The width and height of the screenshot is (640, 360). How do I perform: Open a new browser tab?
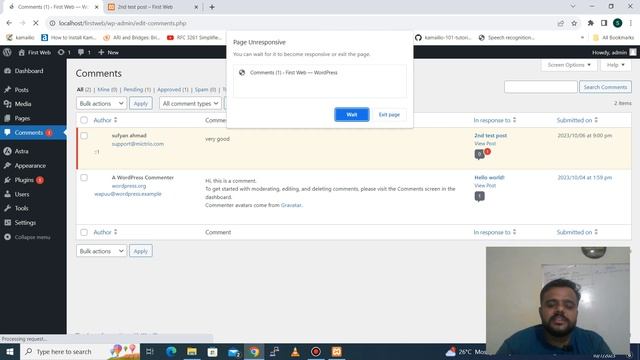212,7
